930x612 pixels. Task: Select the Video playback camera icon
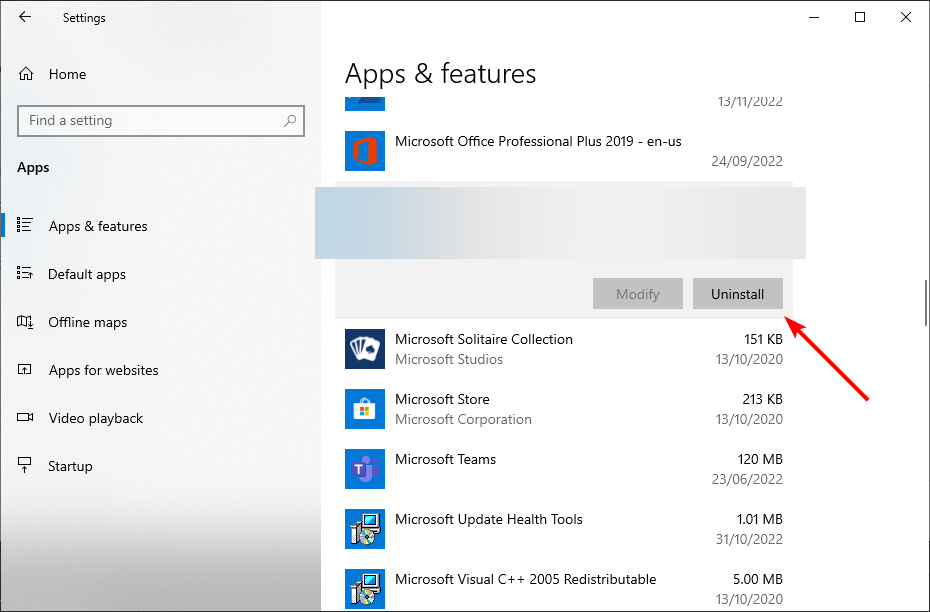[25, 417]
